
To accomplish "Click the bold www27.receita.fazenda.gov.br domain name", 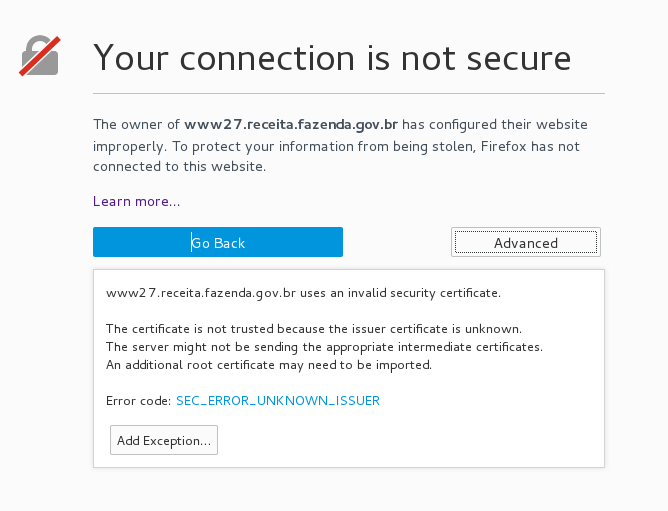I will (x=291, y=124).
